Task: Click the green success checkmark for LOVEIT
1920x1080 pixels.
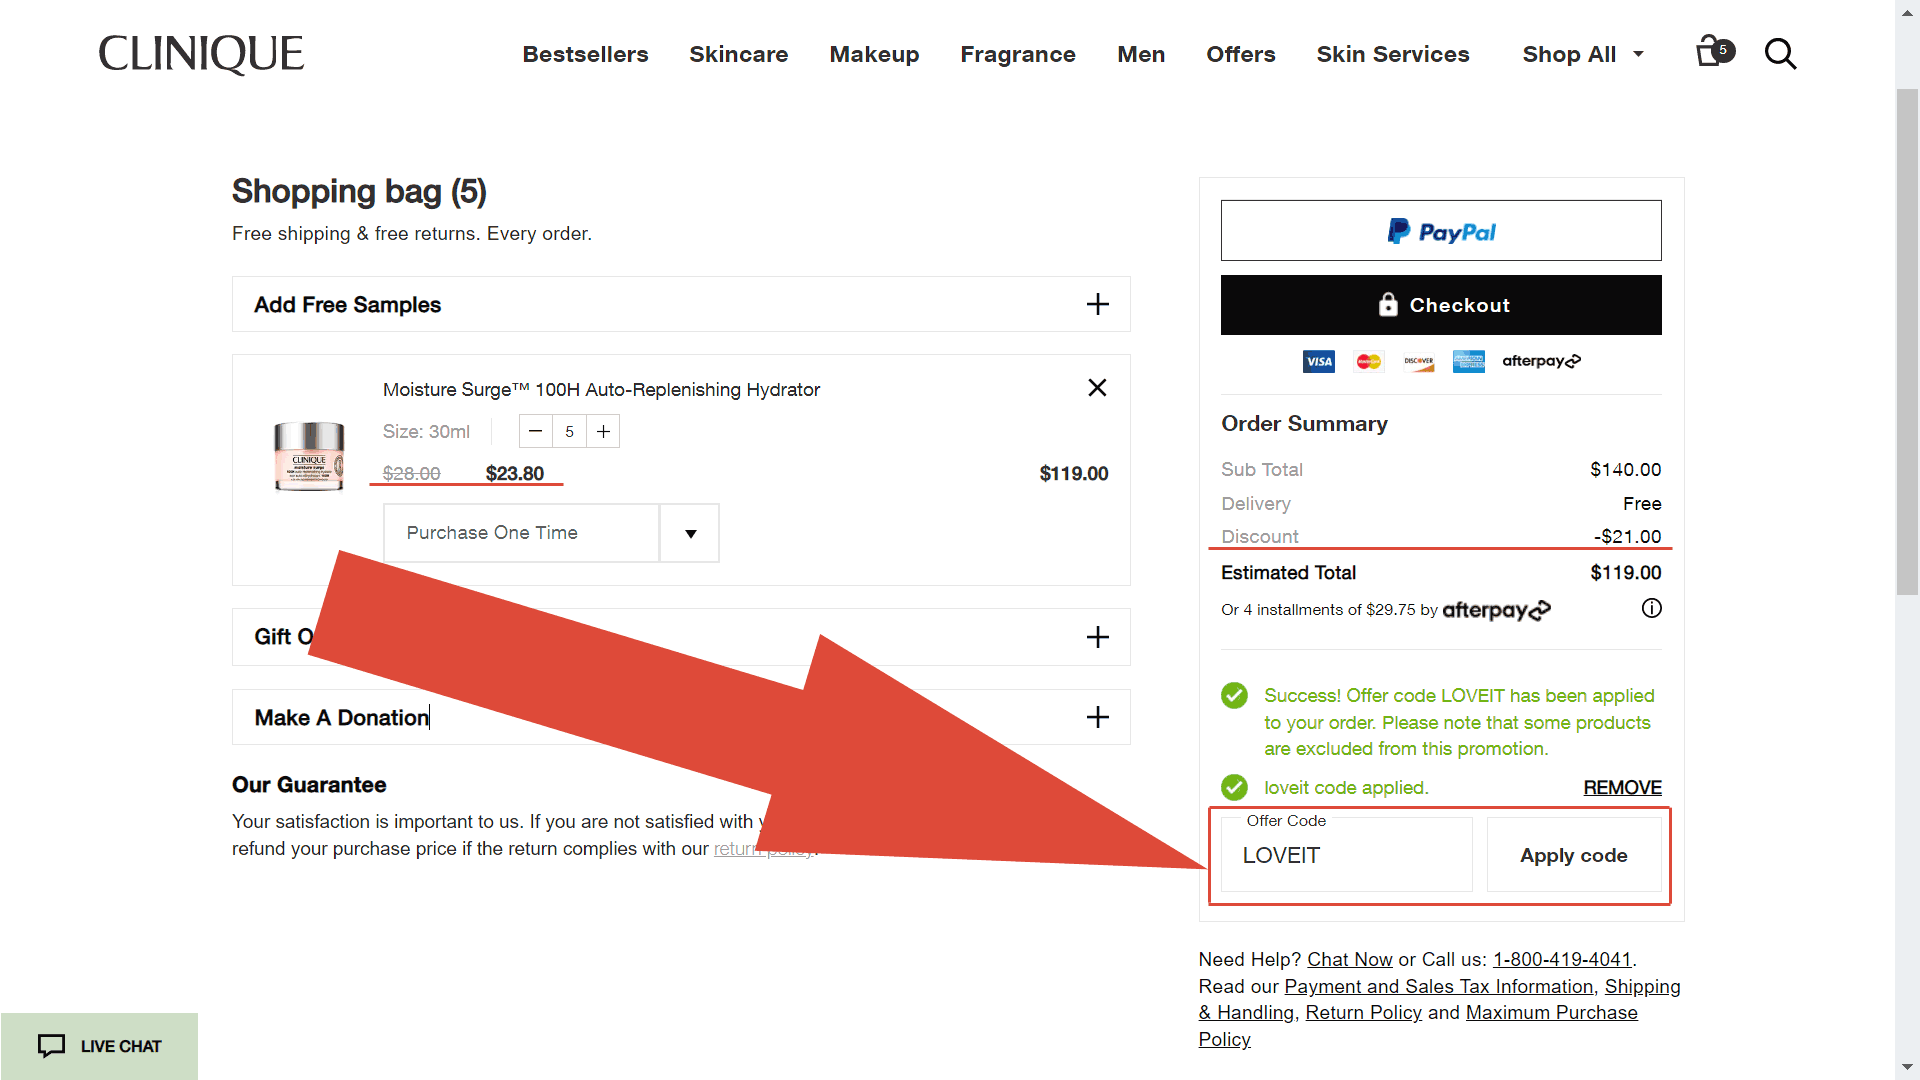Action: click(1234, 695)
